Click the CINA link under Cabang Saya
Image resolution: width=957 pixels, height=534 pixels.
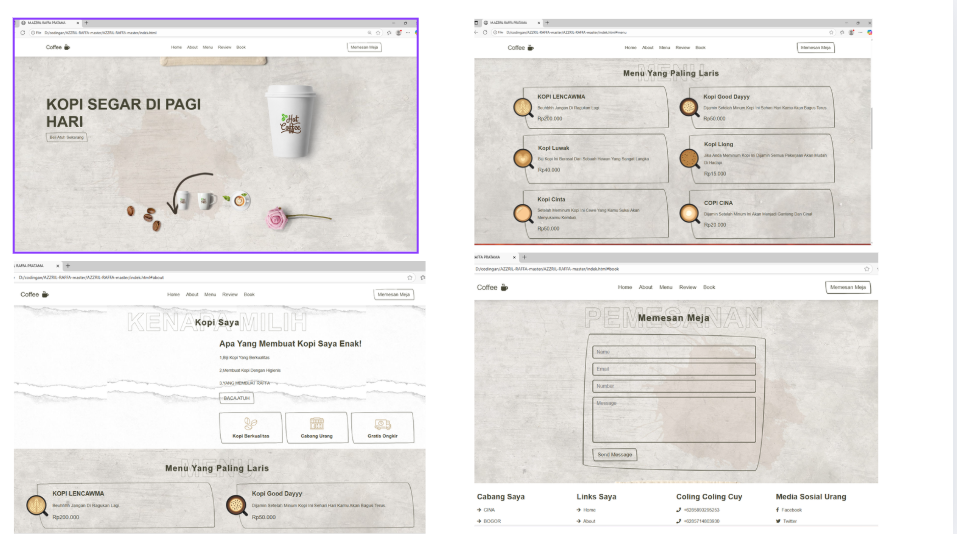(489, 510)
